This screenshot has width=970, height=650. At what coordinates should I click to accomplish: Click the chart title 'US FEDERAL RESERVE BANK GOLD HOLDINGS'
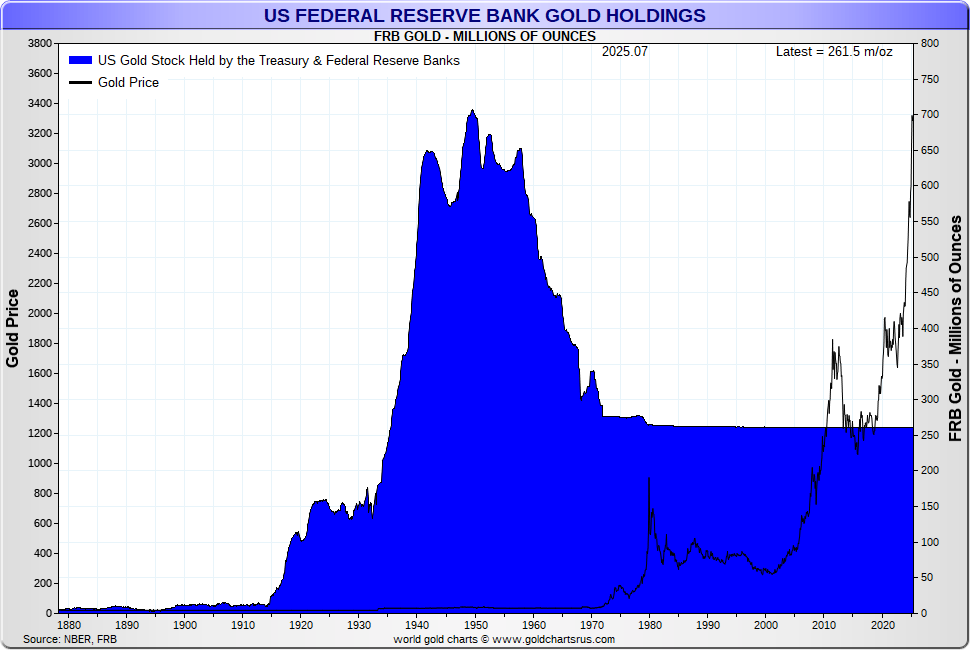484,15
